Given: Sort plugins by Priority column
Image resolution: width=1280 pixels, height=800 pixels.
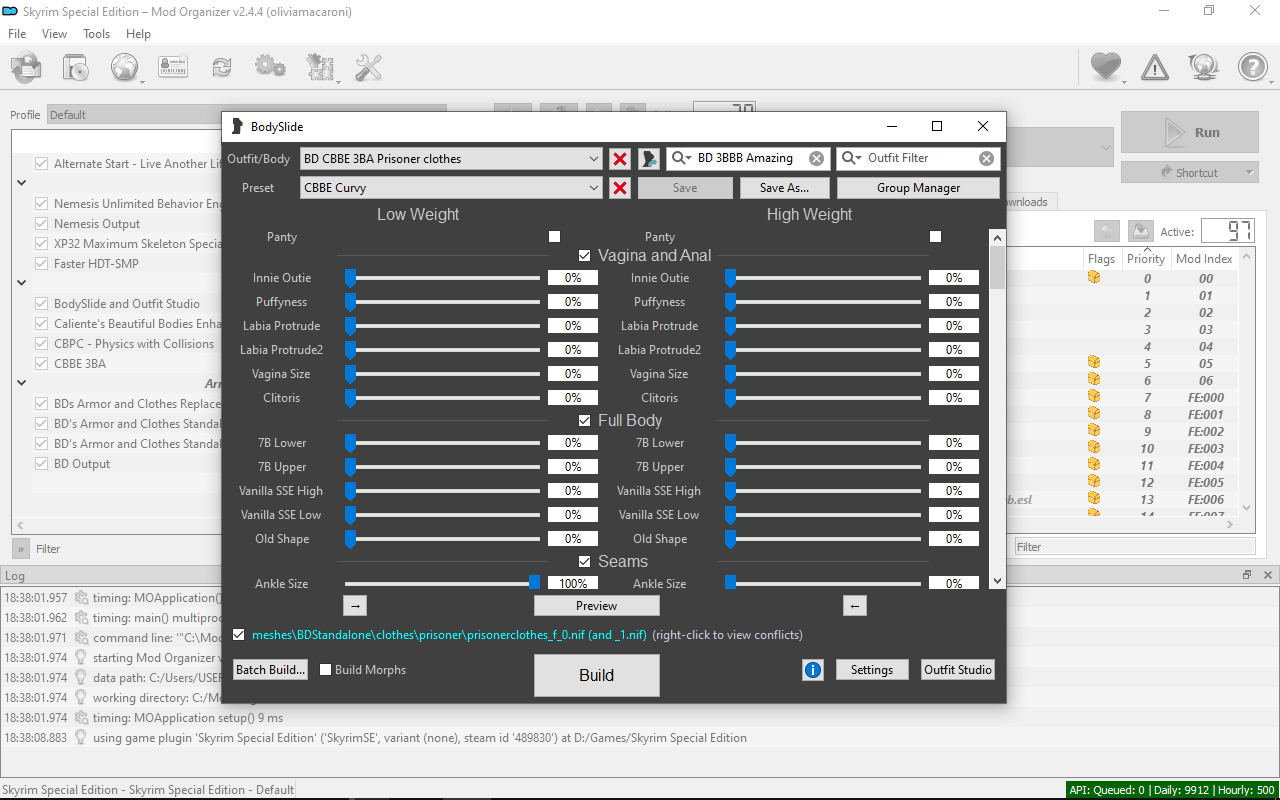Looking at the screenshot, I should click(1146, 259).
